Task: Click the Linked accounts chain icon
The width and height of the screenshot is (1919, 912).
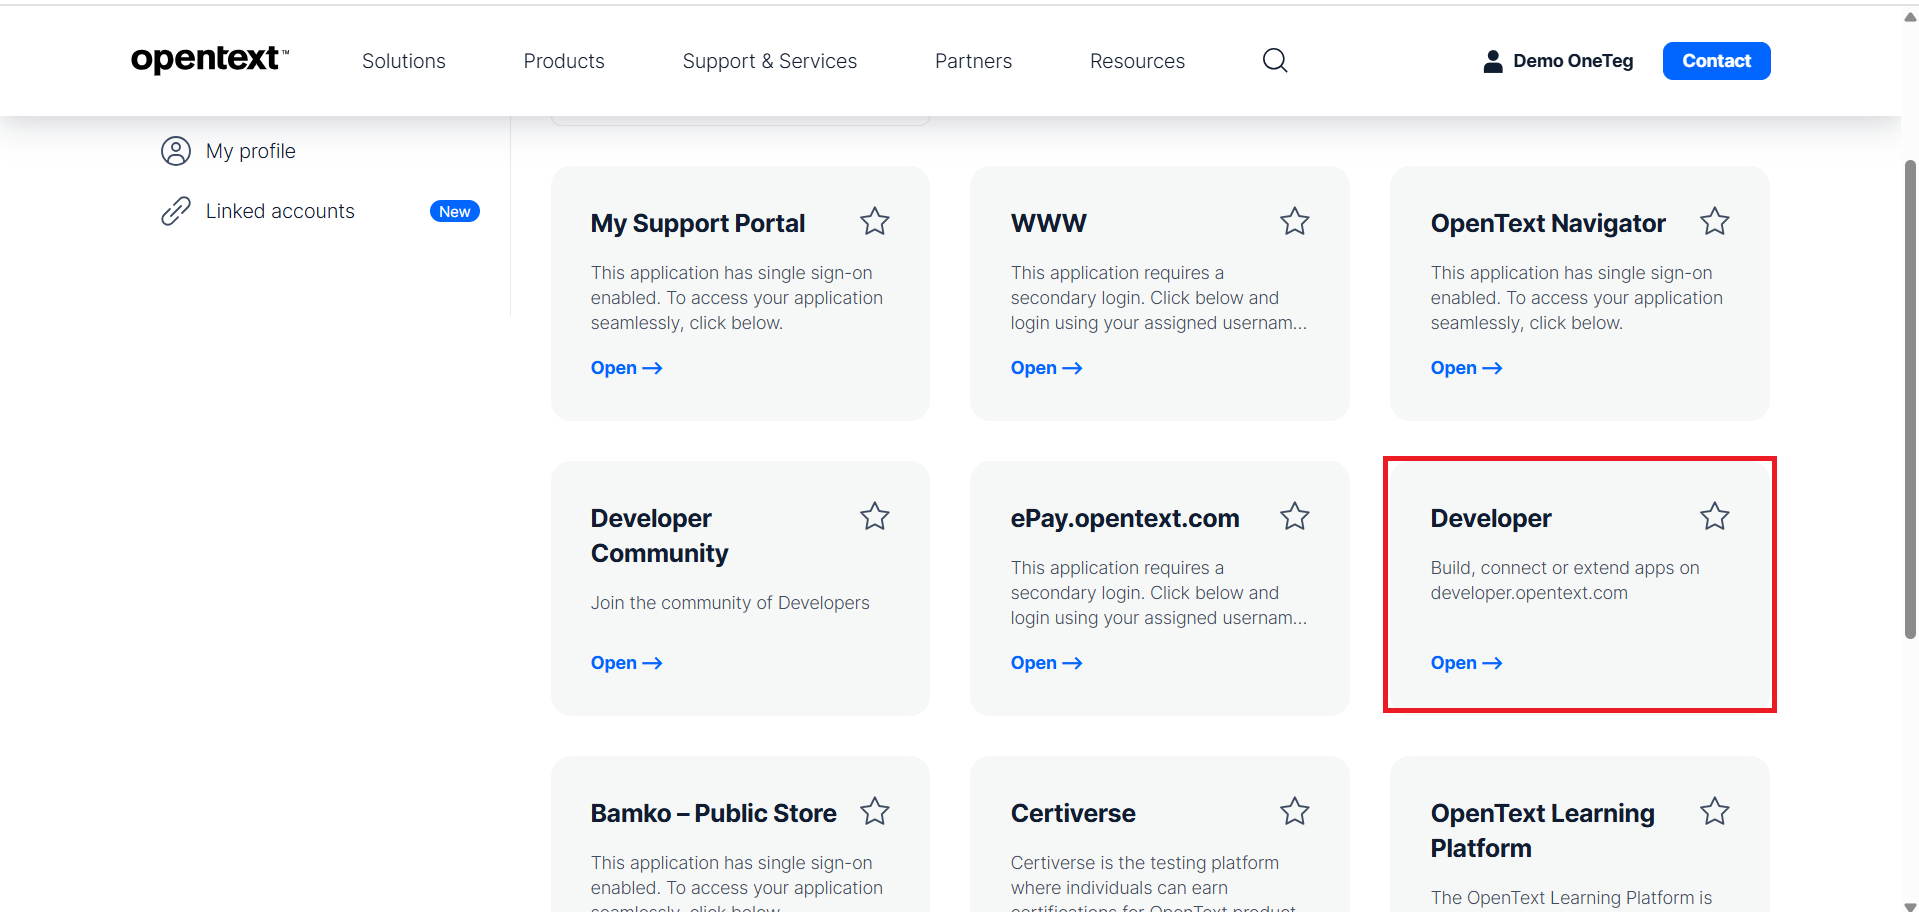Action: click(176, 211)
